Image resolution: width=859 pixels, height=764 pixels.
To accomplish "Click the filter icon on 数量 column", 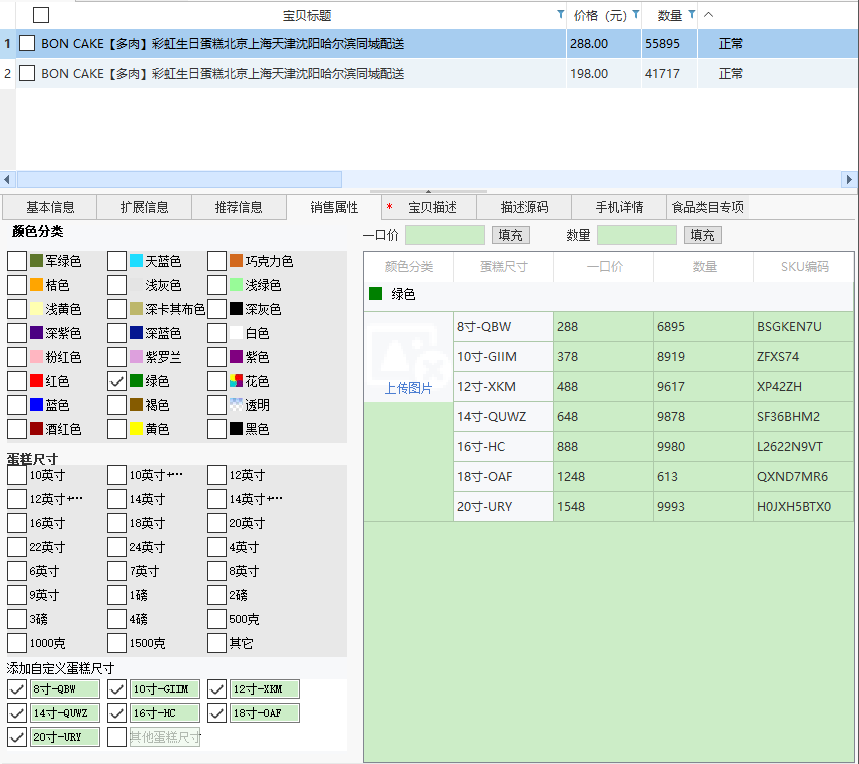I will (692, 15).
